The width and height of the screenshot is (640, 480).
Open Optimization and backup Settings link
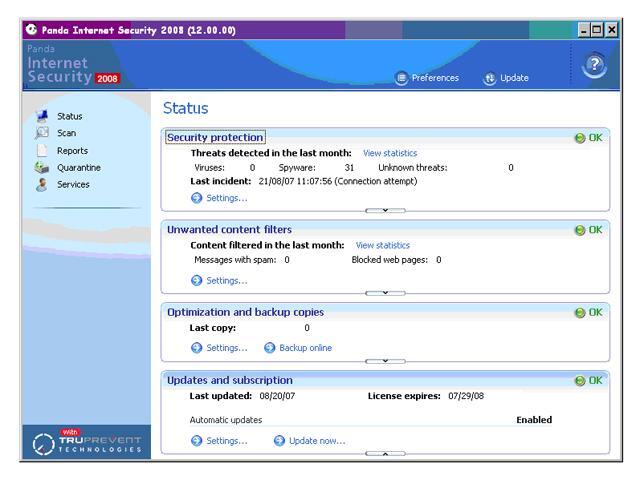pos(227,348)
